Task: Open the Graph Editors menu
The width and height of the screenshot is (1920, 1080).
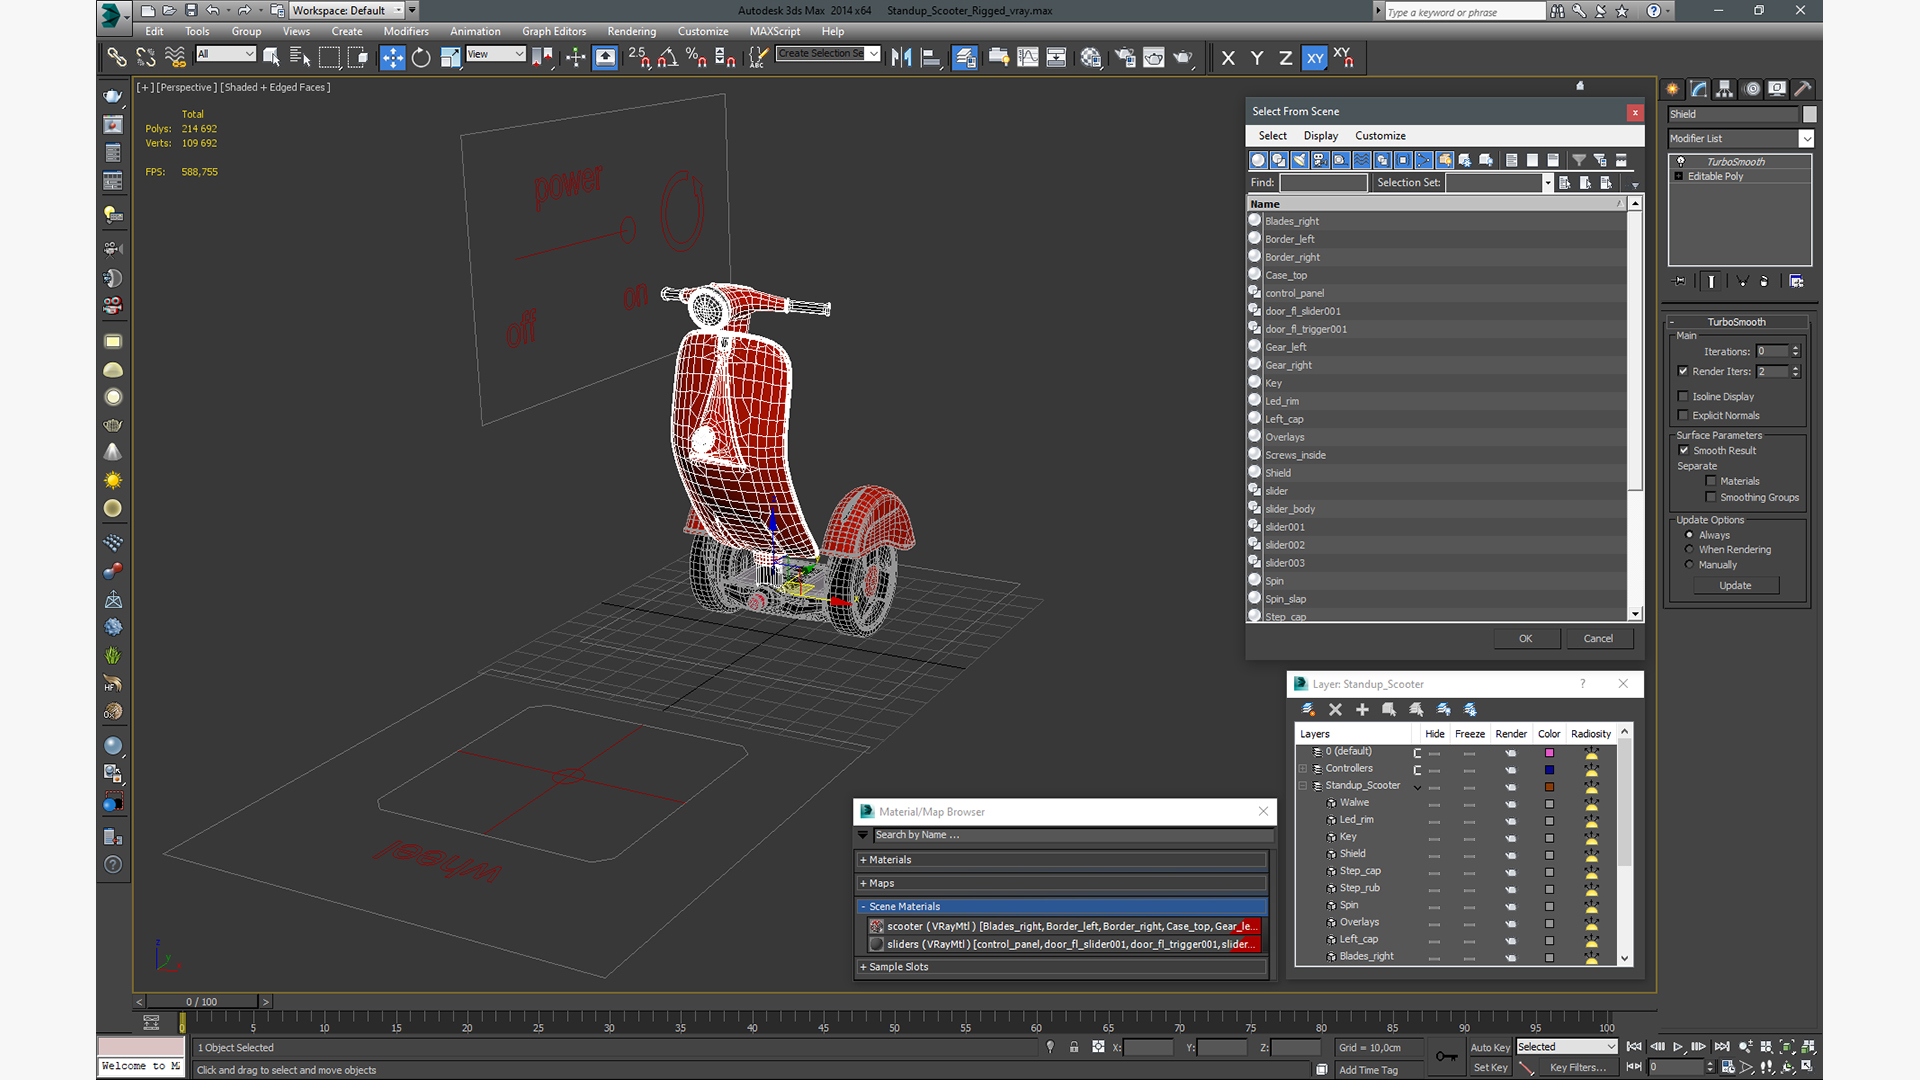Action: coord(554,31)
